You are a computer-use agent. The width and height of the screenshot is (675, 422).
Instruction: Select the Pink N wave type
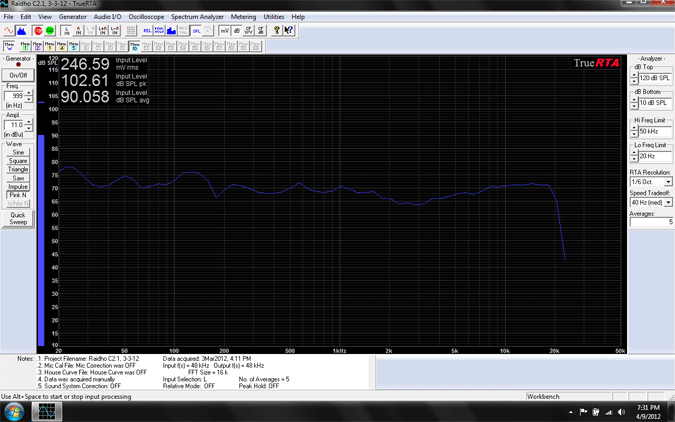18,195
